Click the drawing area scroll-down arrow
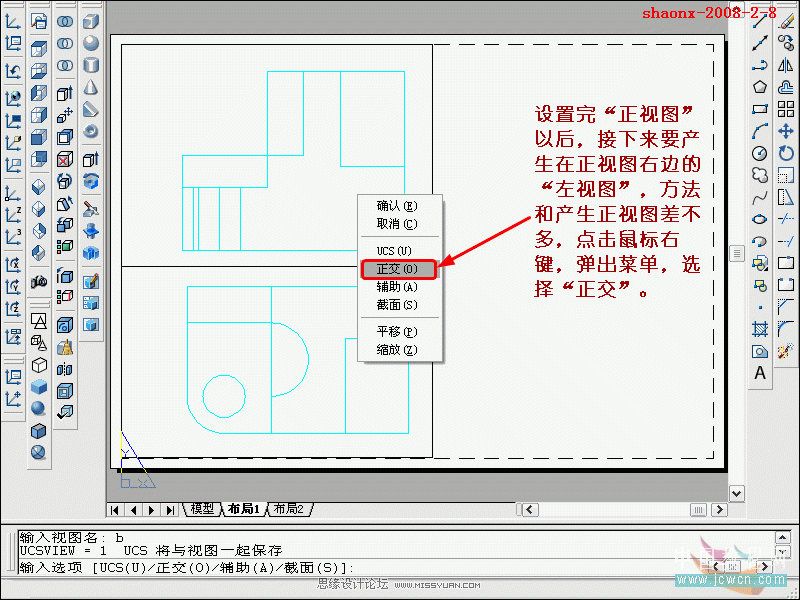The width and height of the screenshot is (800, 600). [x=737, y=493]
